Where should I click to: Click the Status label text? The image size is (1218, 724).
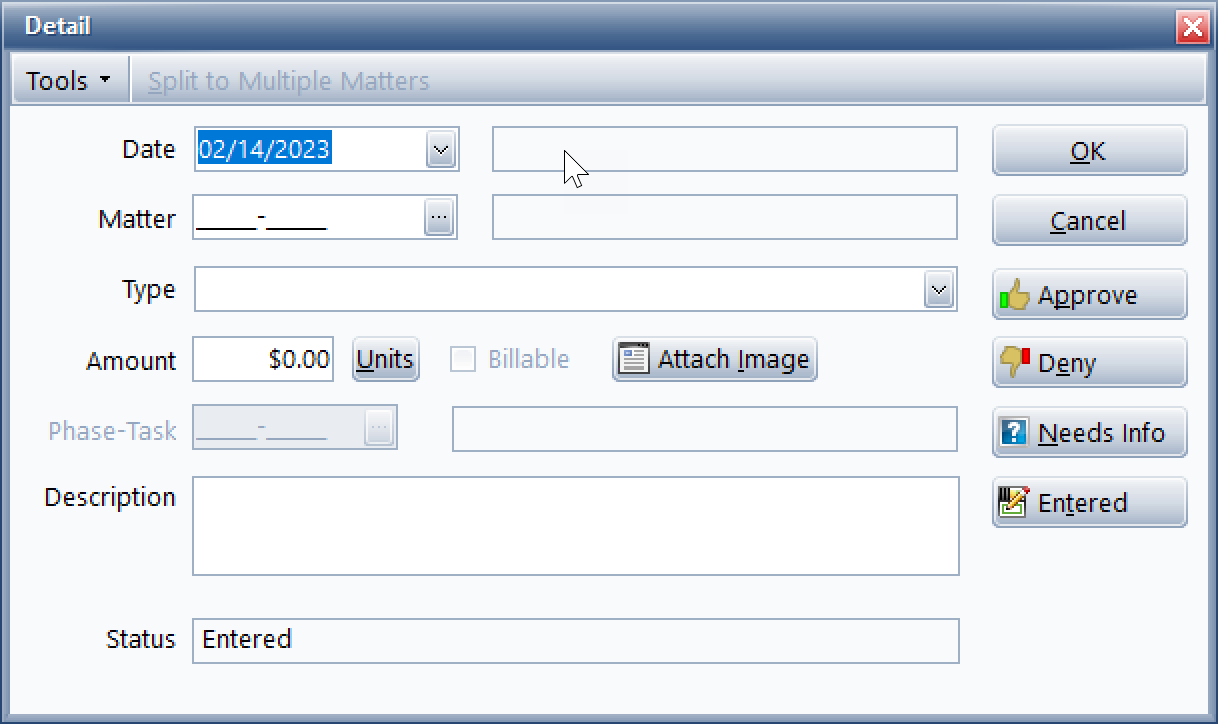click(x=141, y=640)
